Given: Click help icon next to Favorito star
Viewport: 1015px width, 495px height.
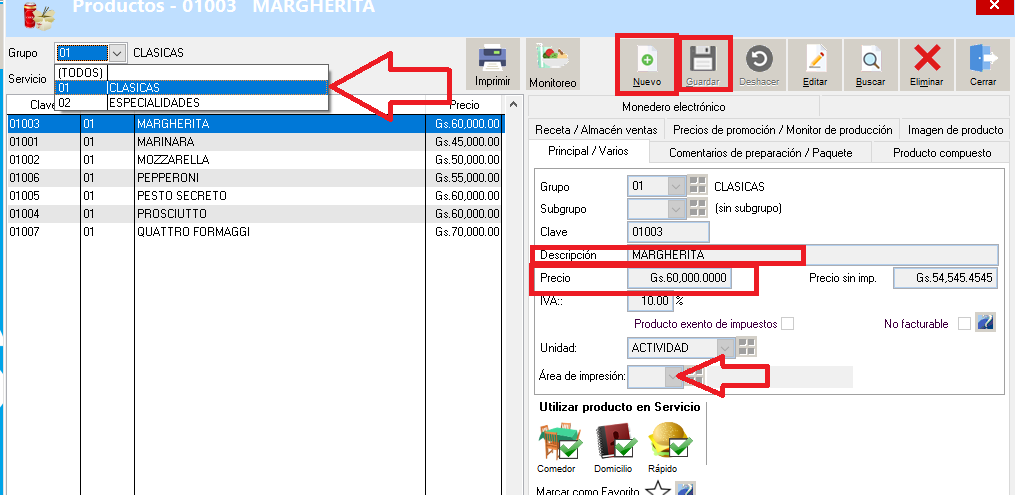Looking at the screenshot, I should coord(686,490).
